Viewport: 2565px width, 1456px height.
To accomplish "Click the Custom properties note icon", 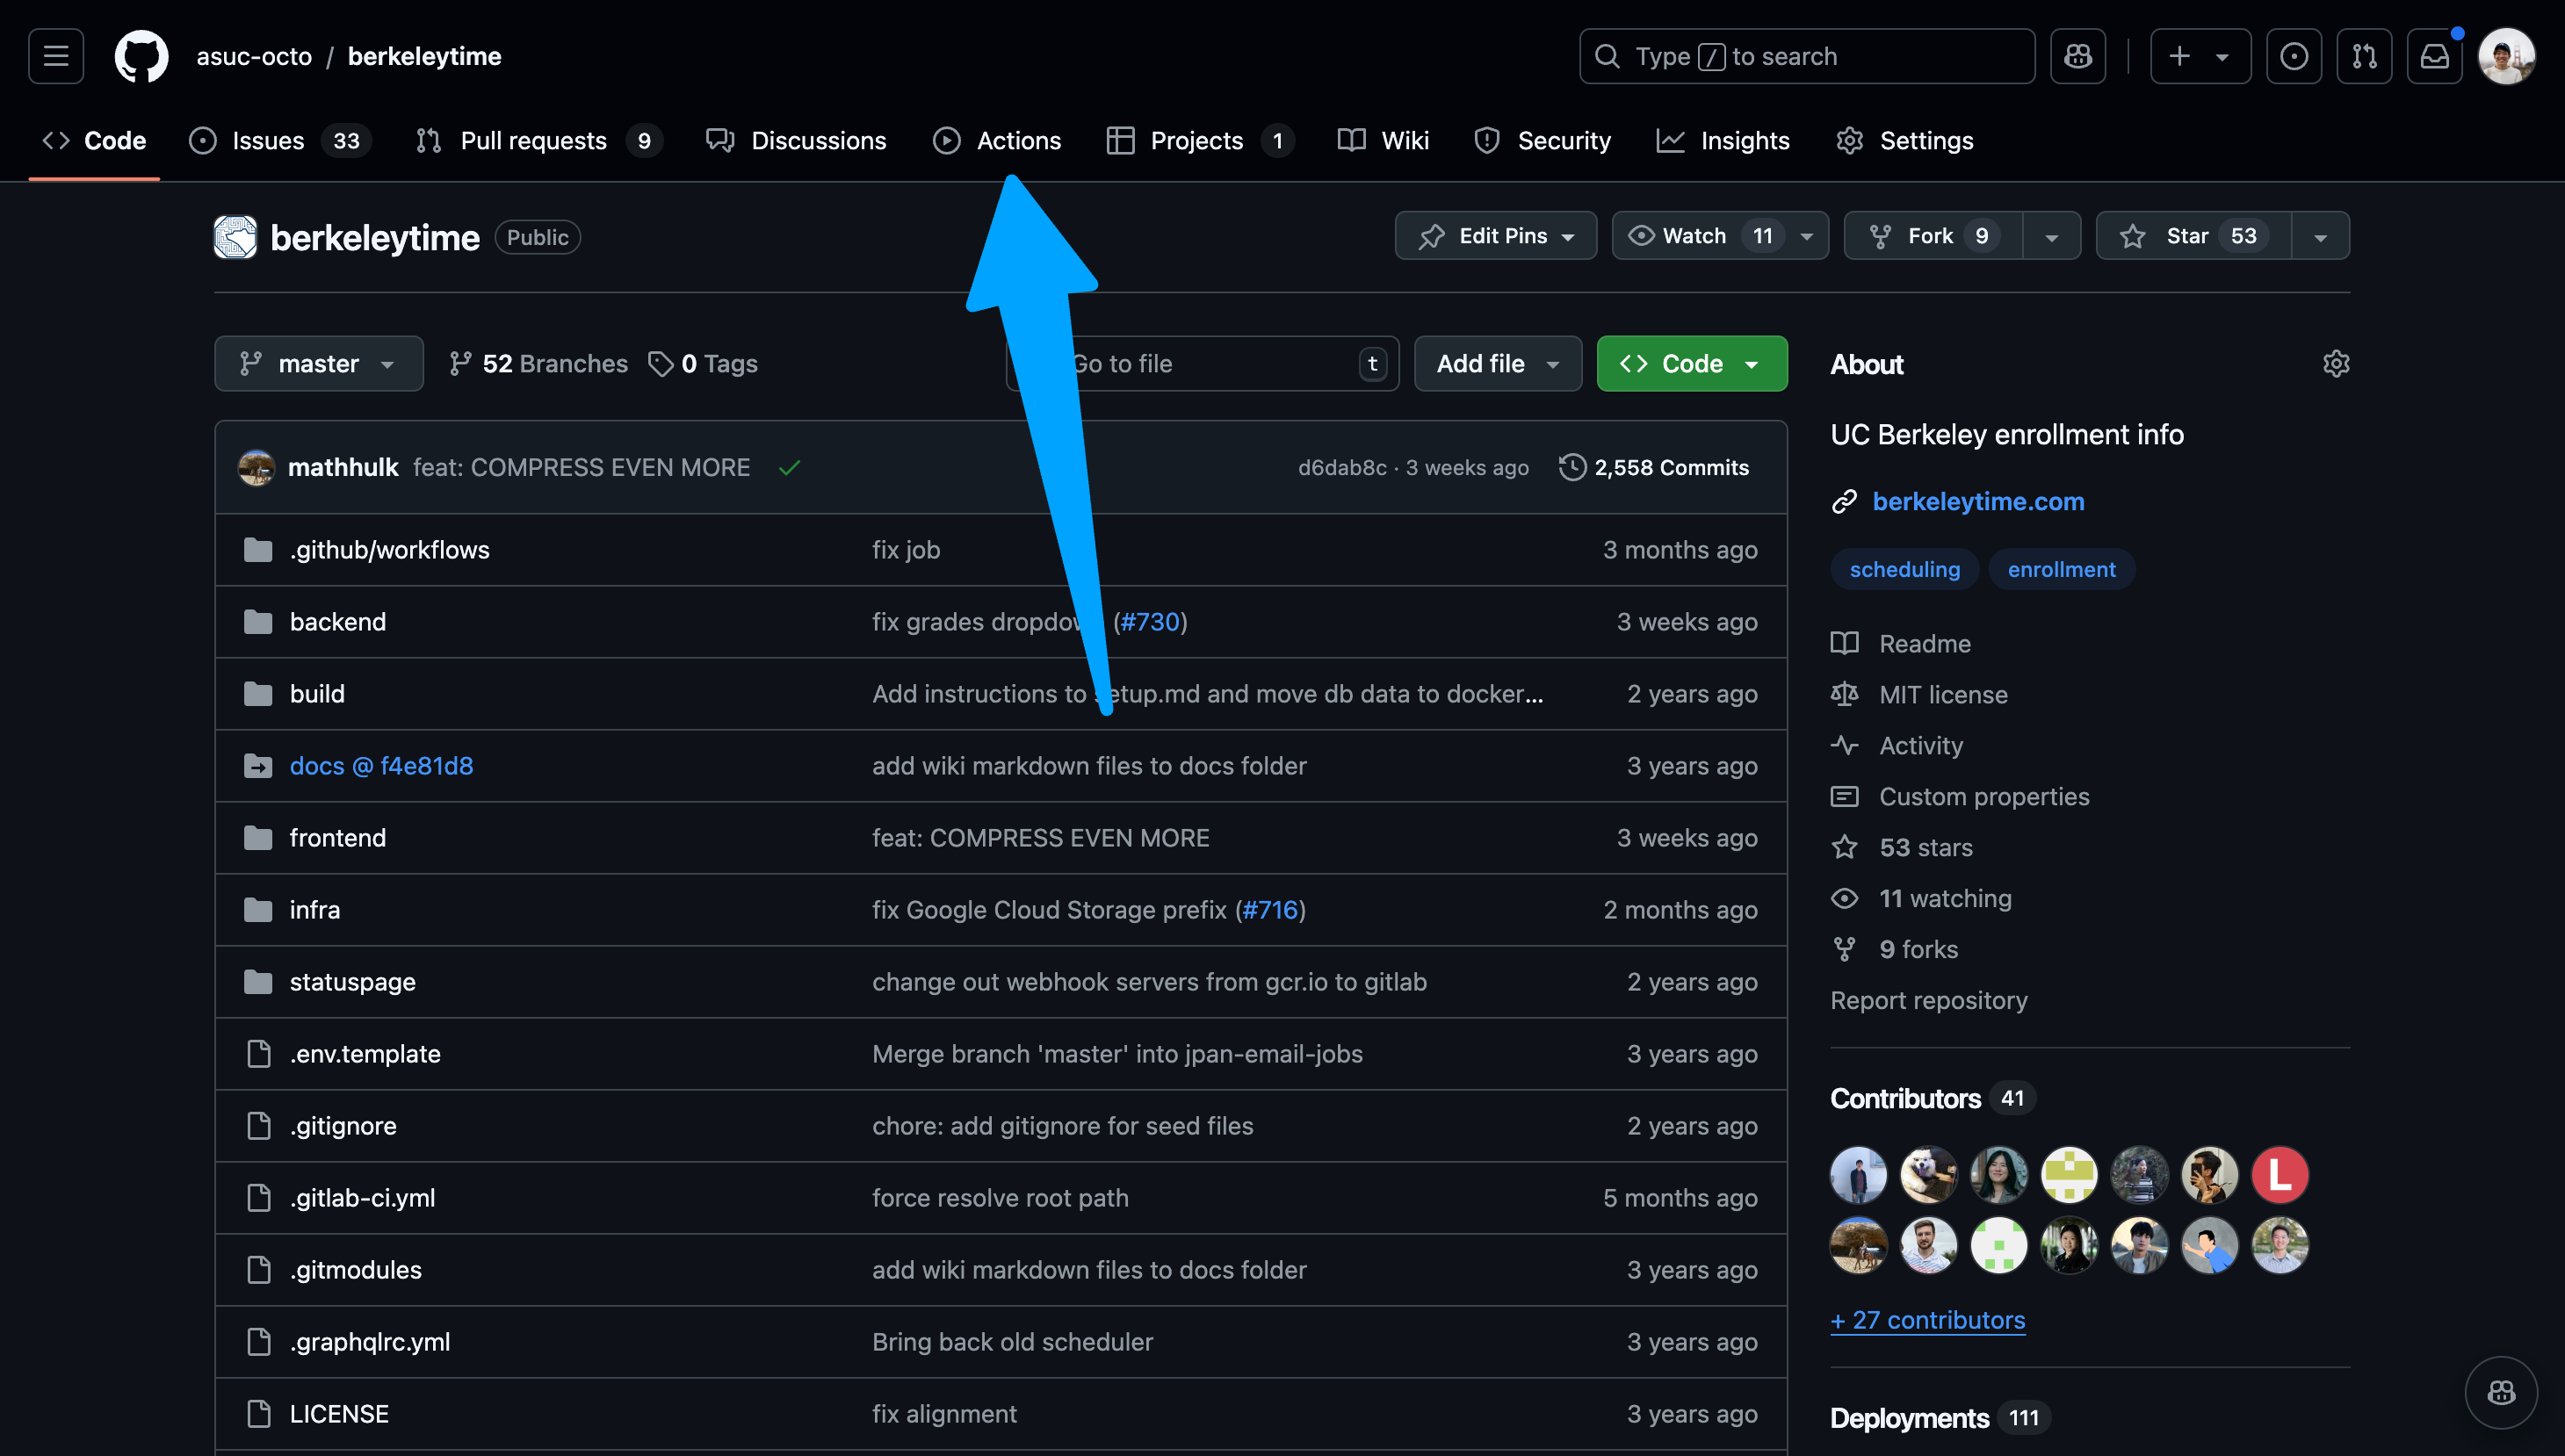I will [1844, 796].
